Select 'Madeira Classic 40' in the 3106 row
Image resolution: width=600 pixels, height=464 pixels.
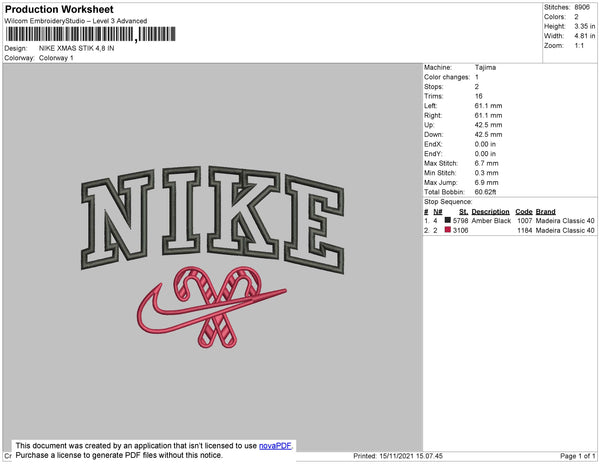(x=565, y=230)
